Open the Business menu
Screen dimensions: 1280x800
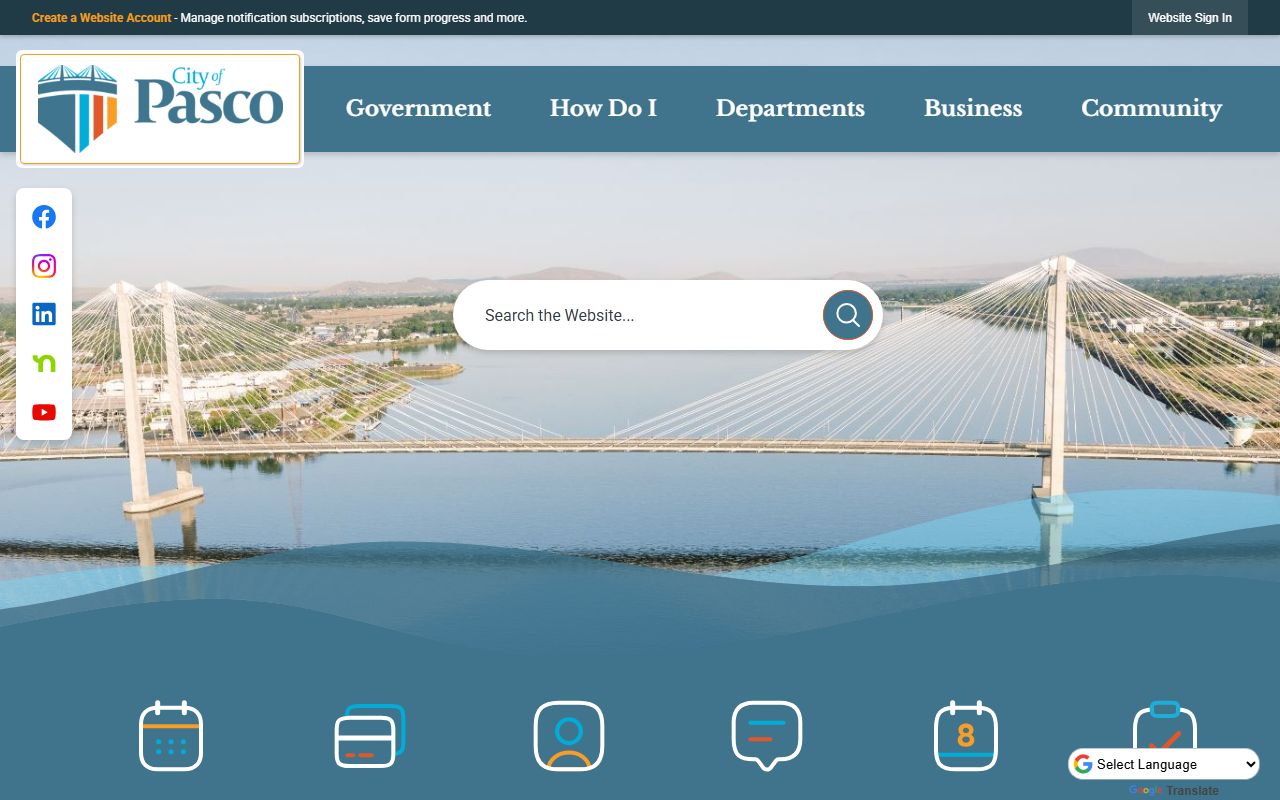click(x=973, y=109)
